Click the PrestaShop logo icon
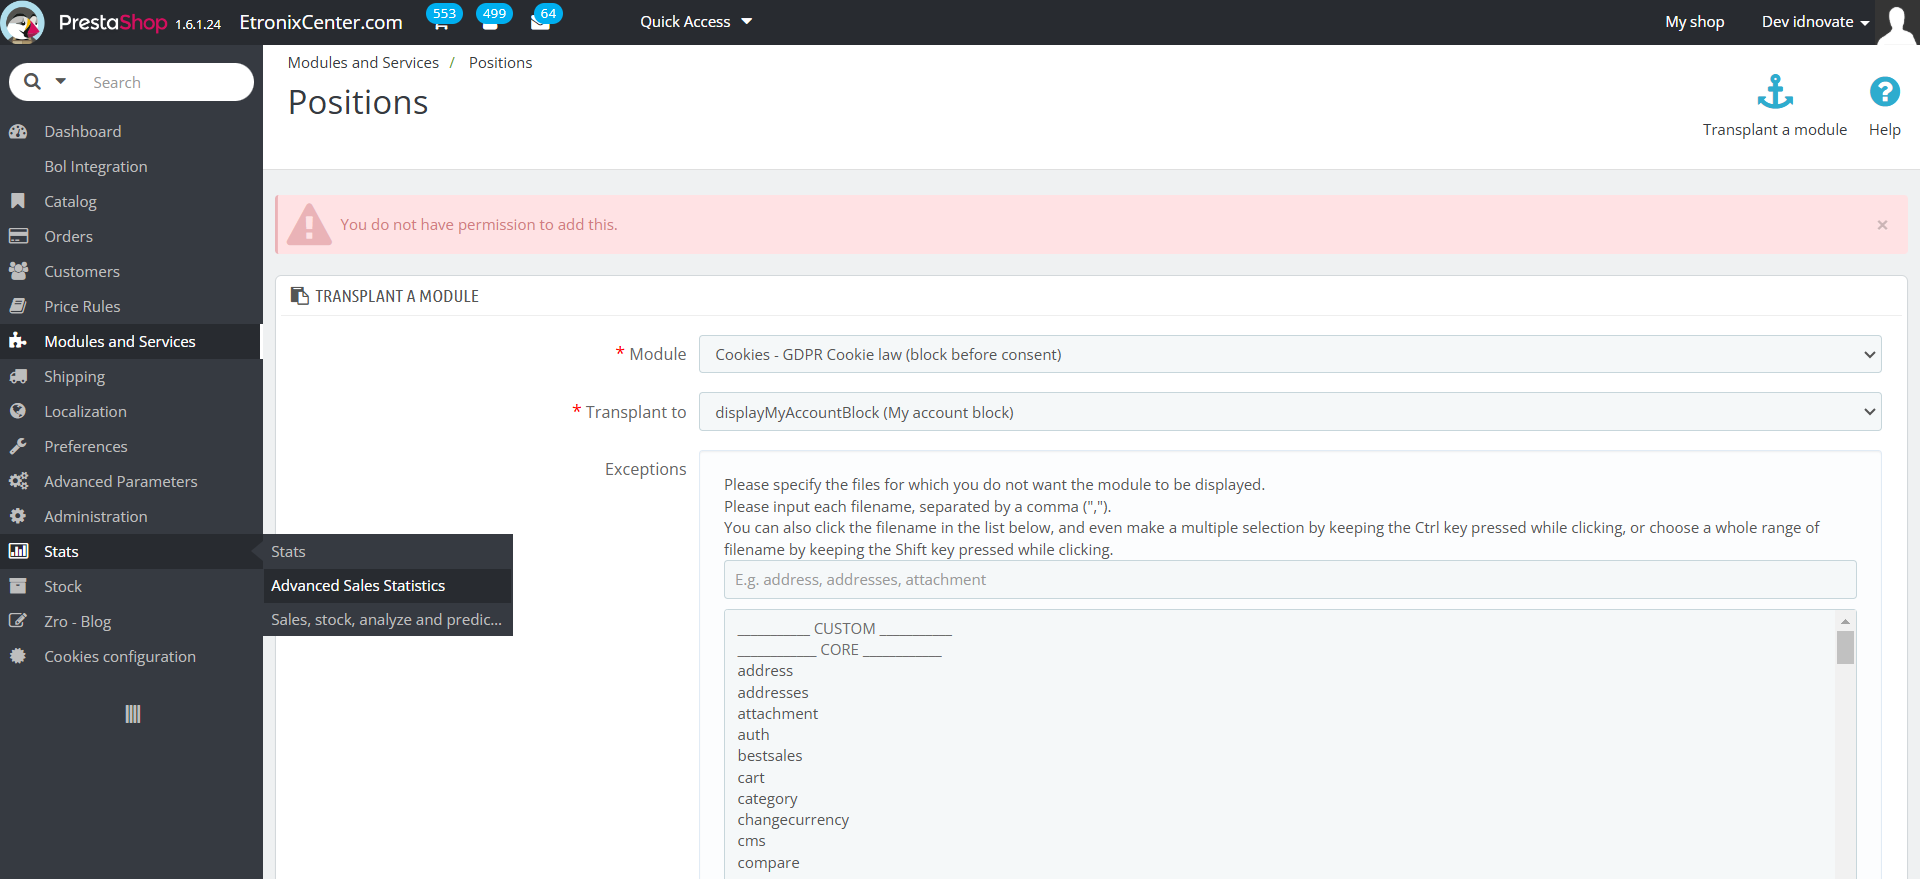1920x879 pixels. pyautogui.click(x=22, y=22)
